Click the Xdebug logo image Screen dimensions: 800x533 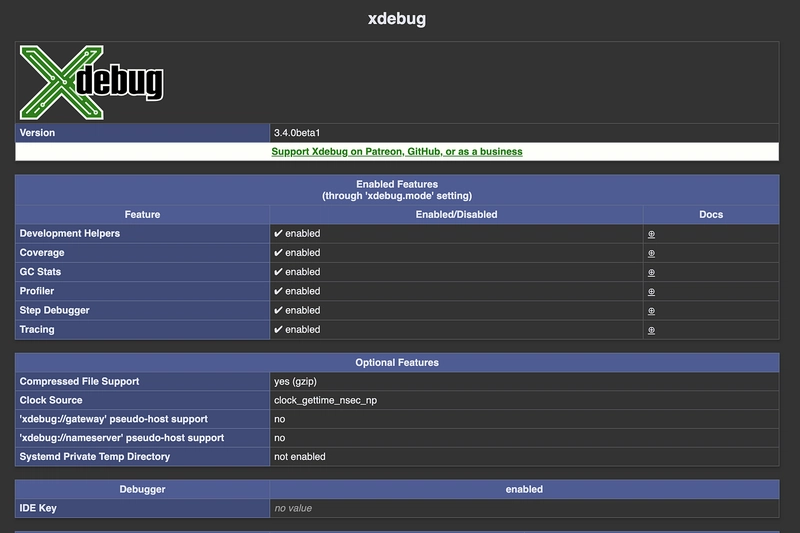coord(92,83)
